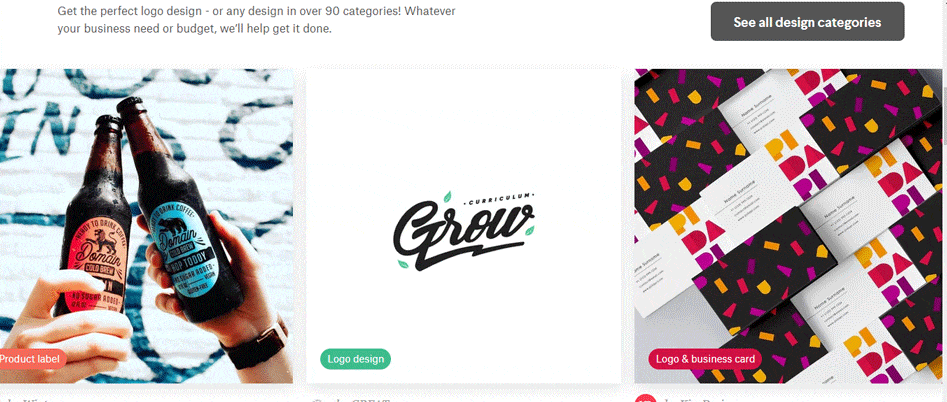View the Domain cold brew bottles photo
This screenshot has height=402, width=947.
146,226
